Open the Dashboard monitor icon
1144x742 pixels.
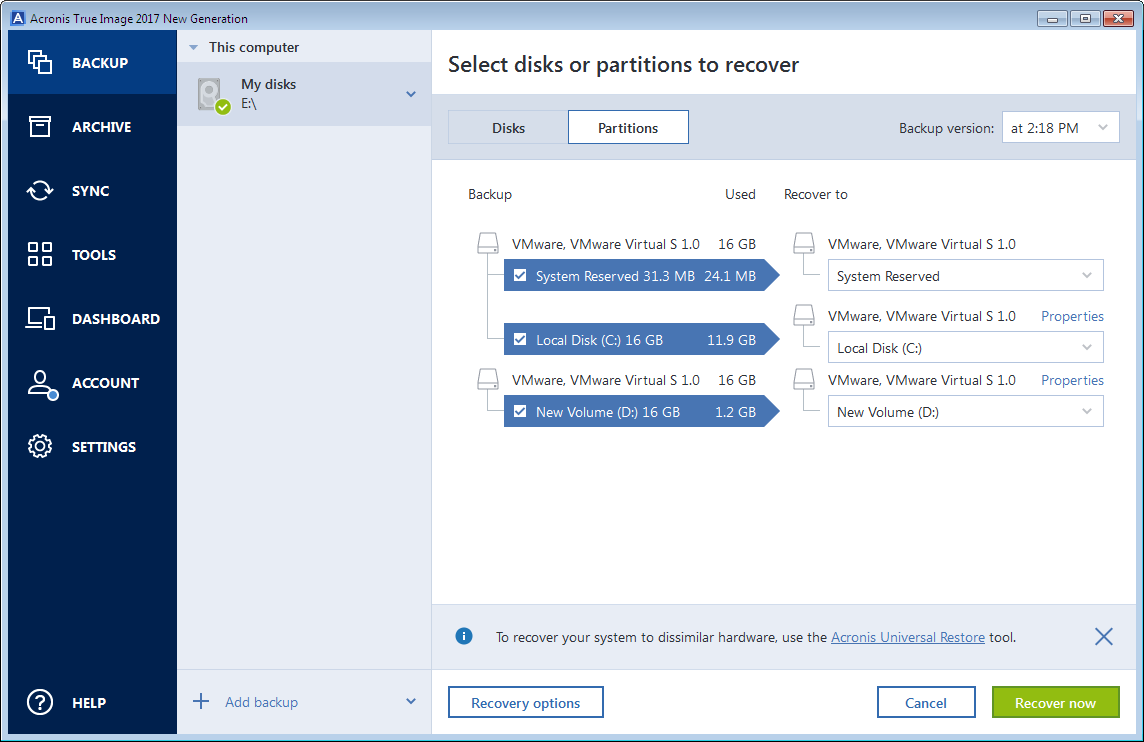coord(40,319)
